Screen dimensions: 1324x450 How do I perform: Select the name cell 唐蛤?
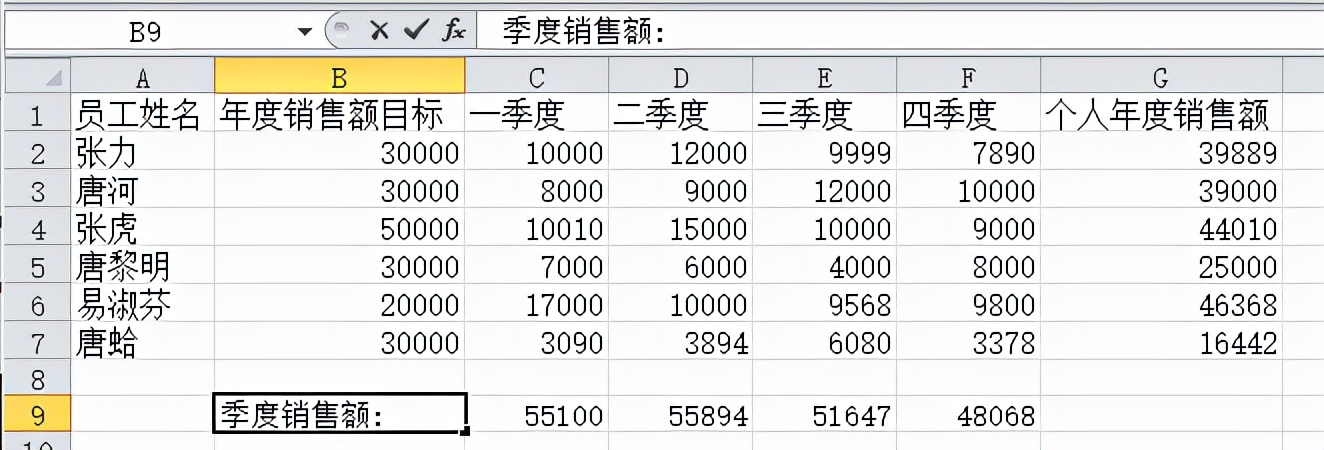(x=142, y=342)
